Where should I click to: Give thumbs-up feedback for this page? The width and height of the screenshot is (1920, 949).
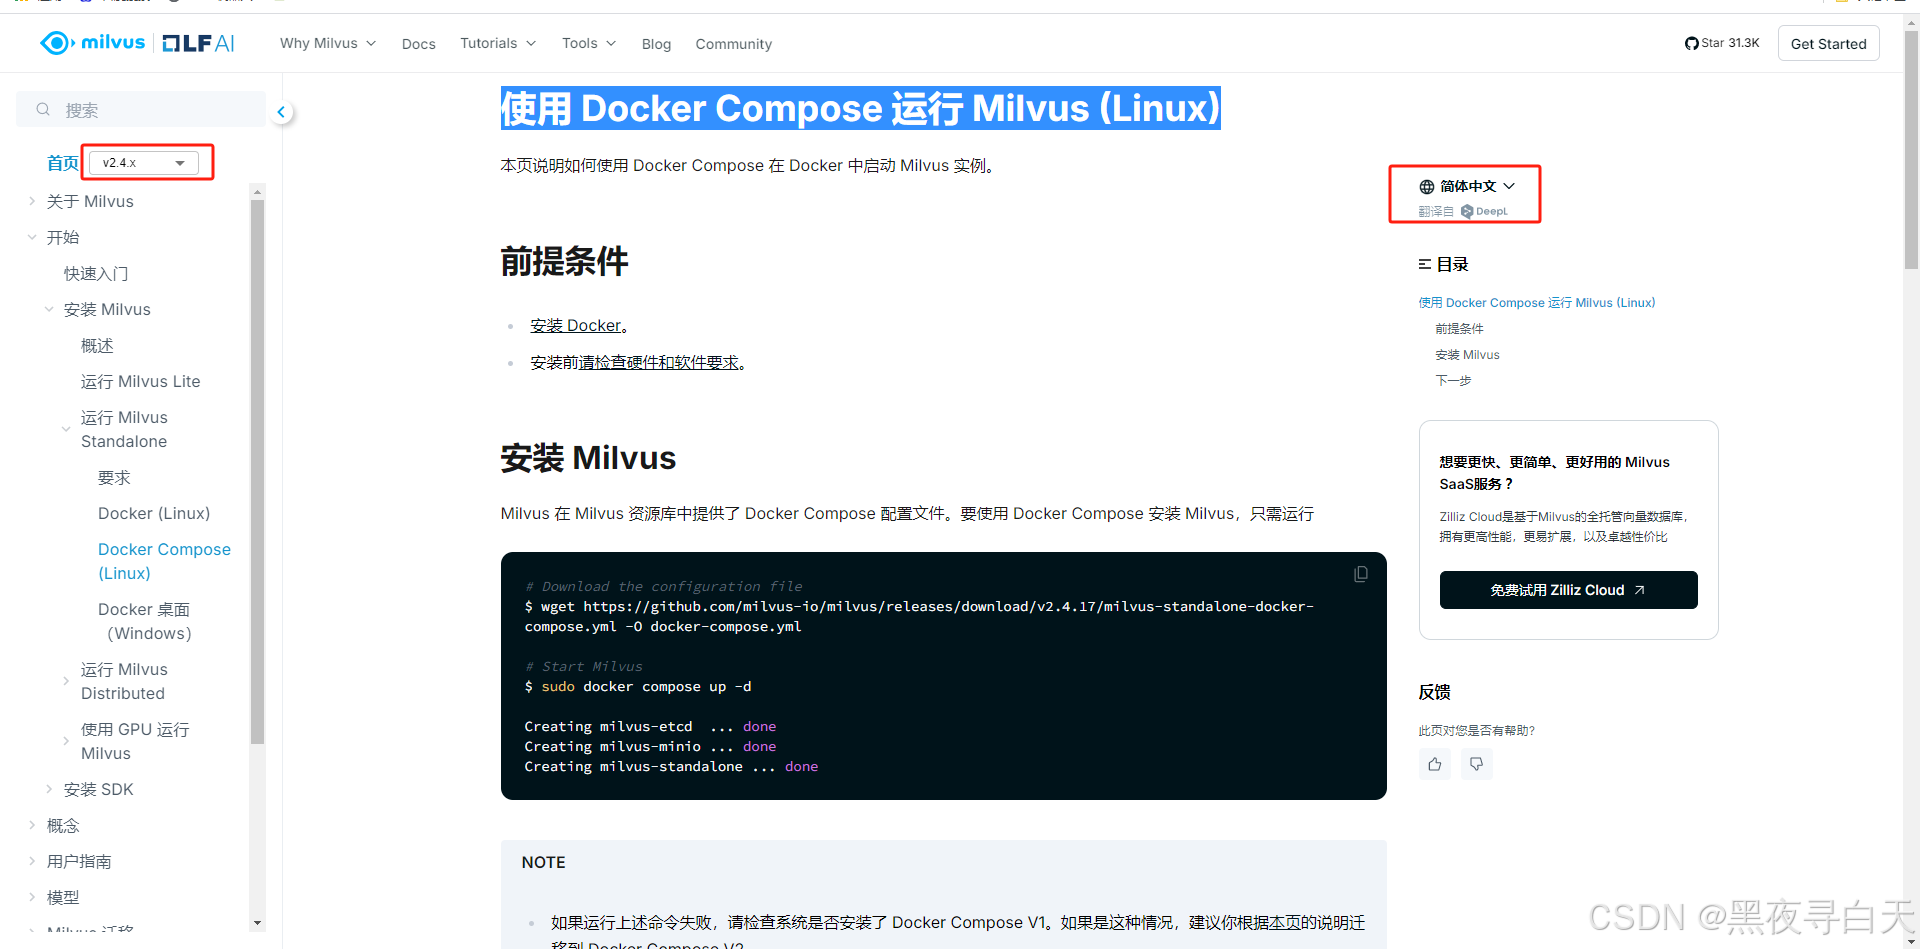1434,763
